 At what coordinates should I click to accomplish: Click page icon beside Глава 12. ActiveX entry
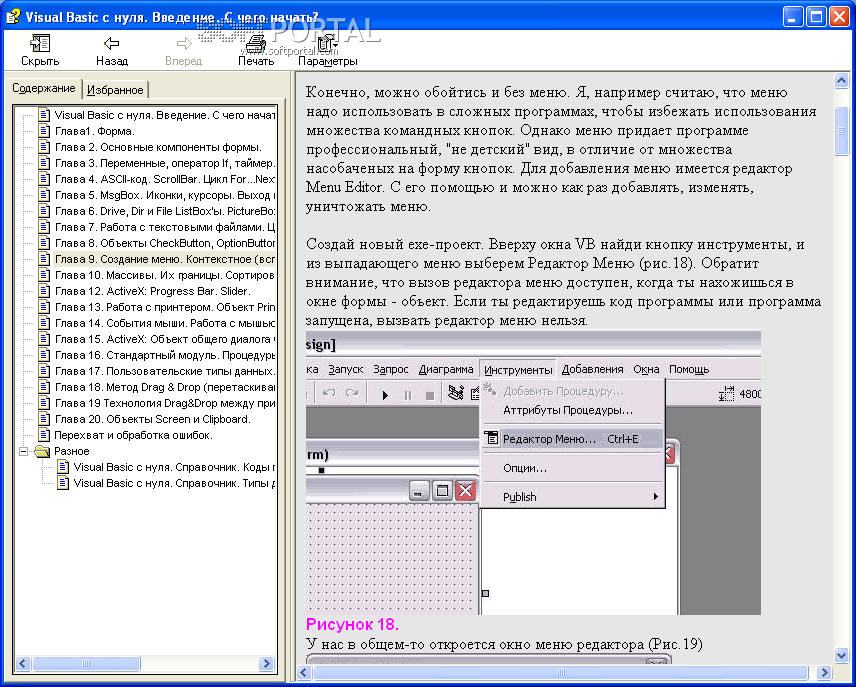[x=44, y=291]
